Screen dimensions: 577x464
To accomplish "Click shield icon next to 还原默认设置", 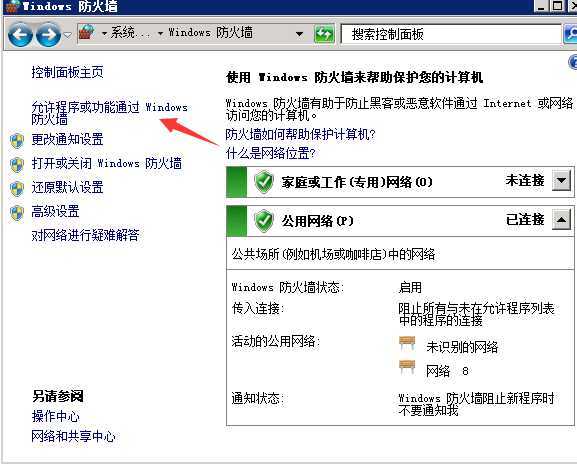I will tap(17, 189).
